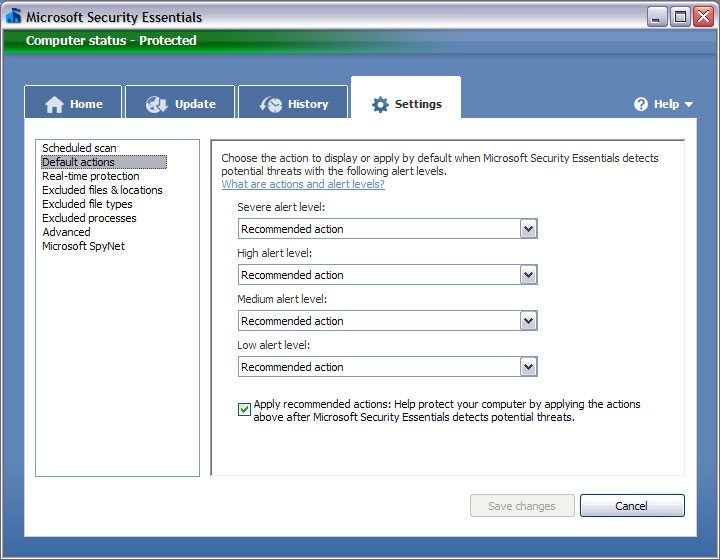Click the Help question mark icon
This screenshot has height=560, width=720.
pyautogui.click(x=641, y=104)
